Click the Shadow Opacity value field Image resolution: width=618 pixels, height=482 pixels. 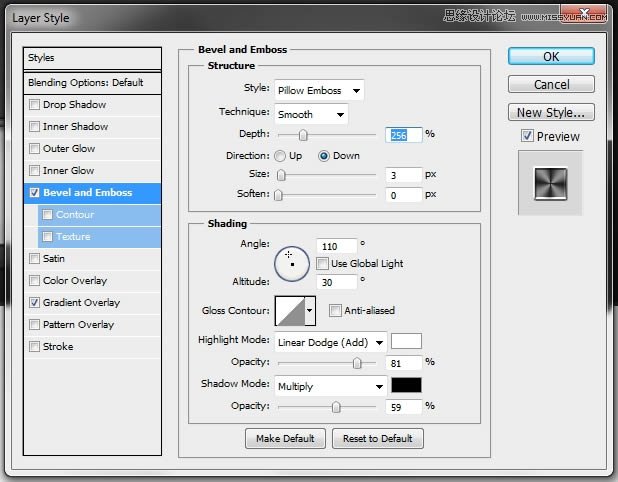[x=404, y=407]
